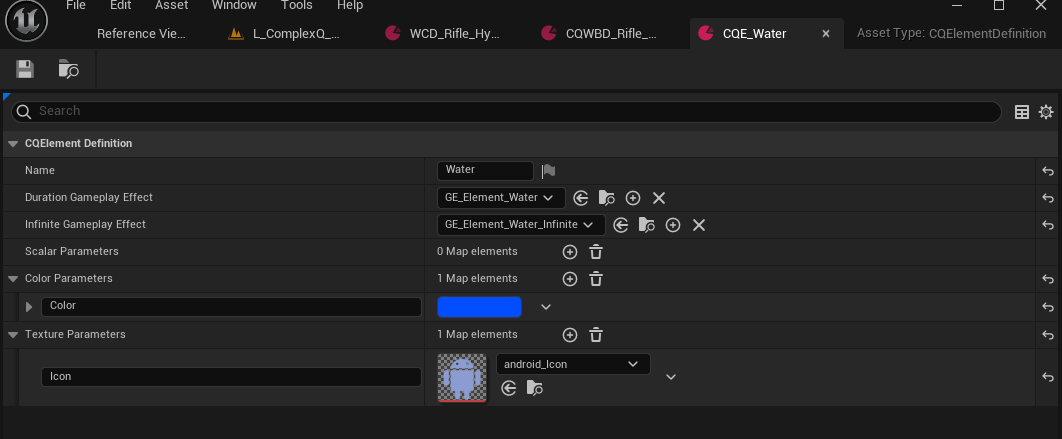
Task: Collapse the Texture Parameters section
Action: (x=13, y=335)
